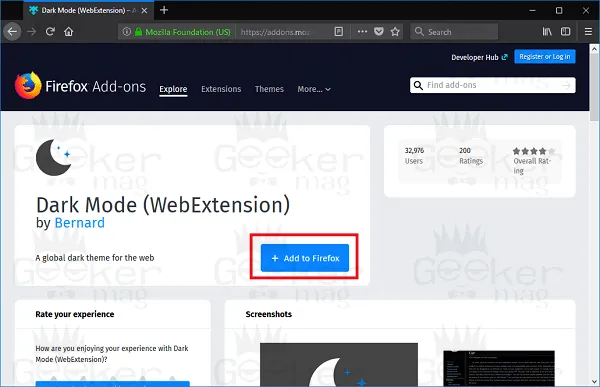Click the Dark Mode moon add-on icon
Viewport: 600px width, 387px height.
point(54,157)
